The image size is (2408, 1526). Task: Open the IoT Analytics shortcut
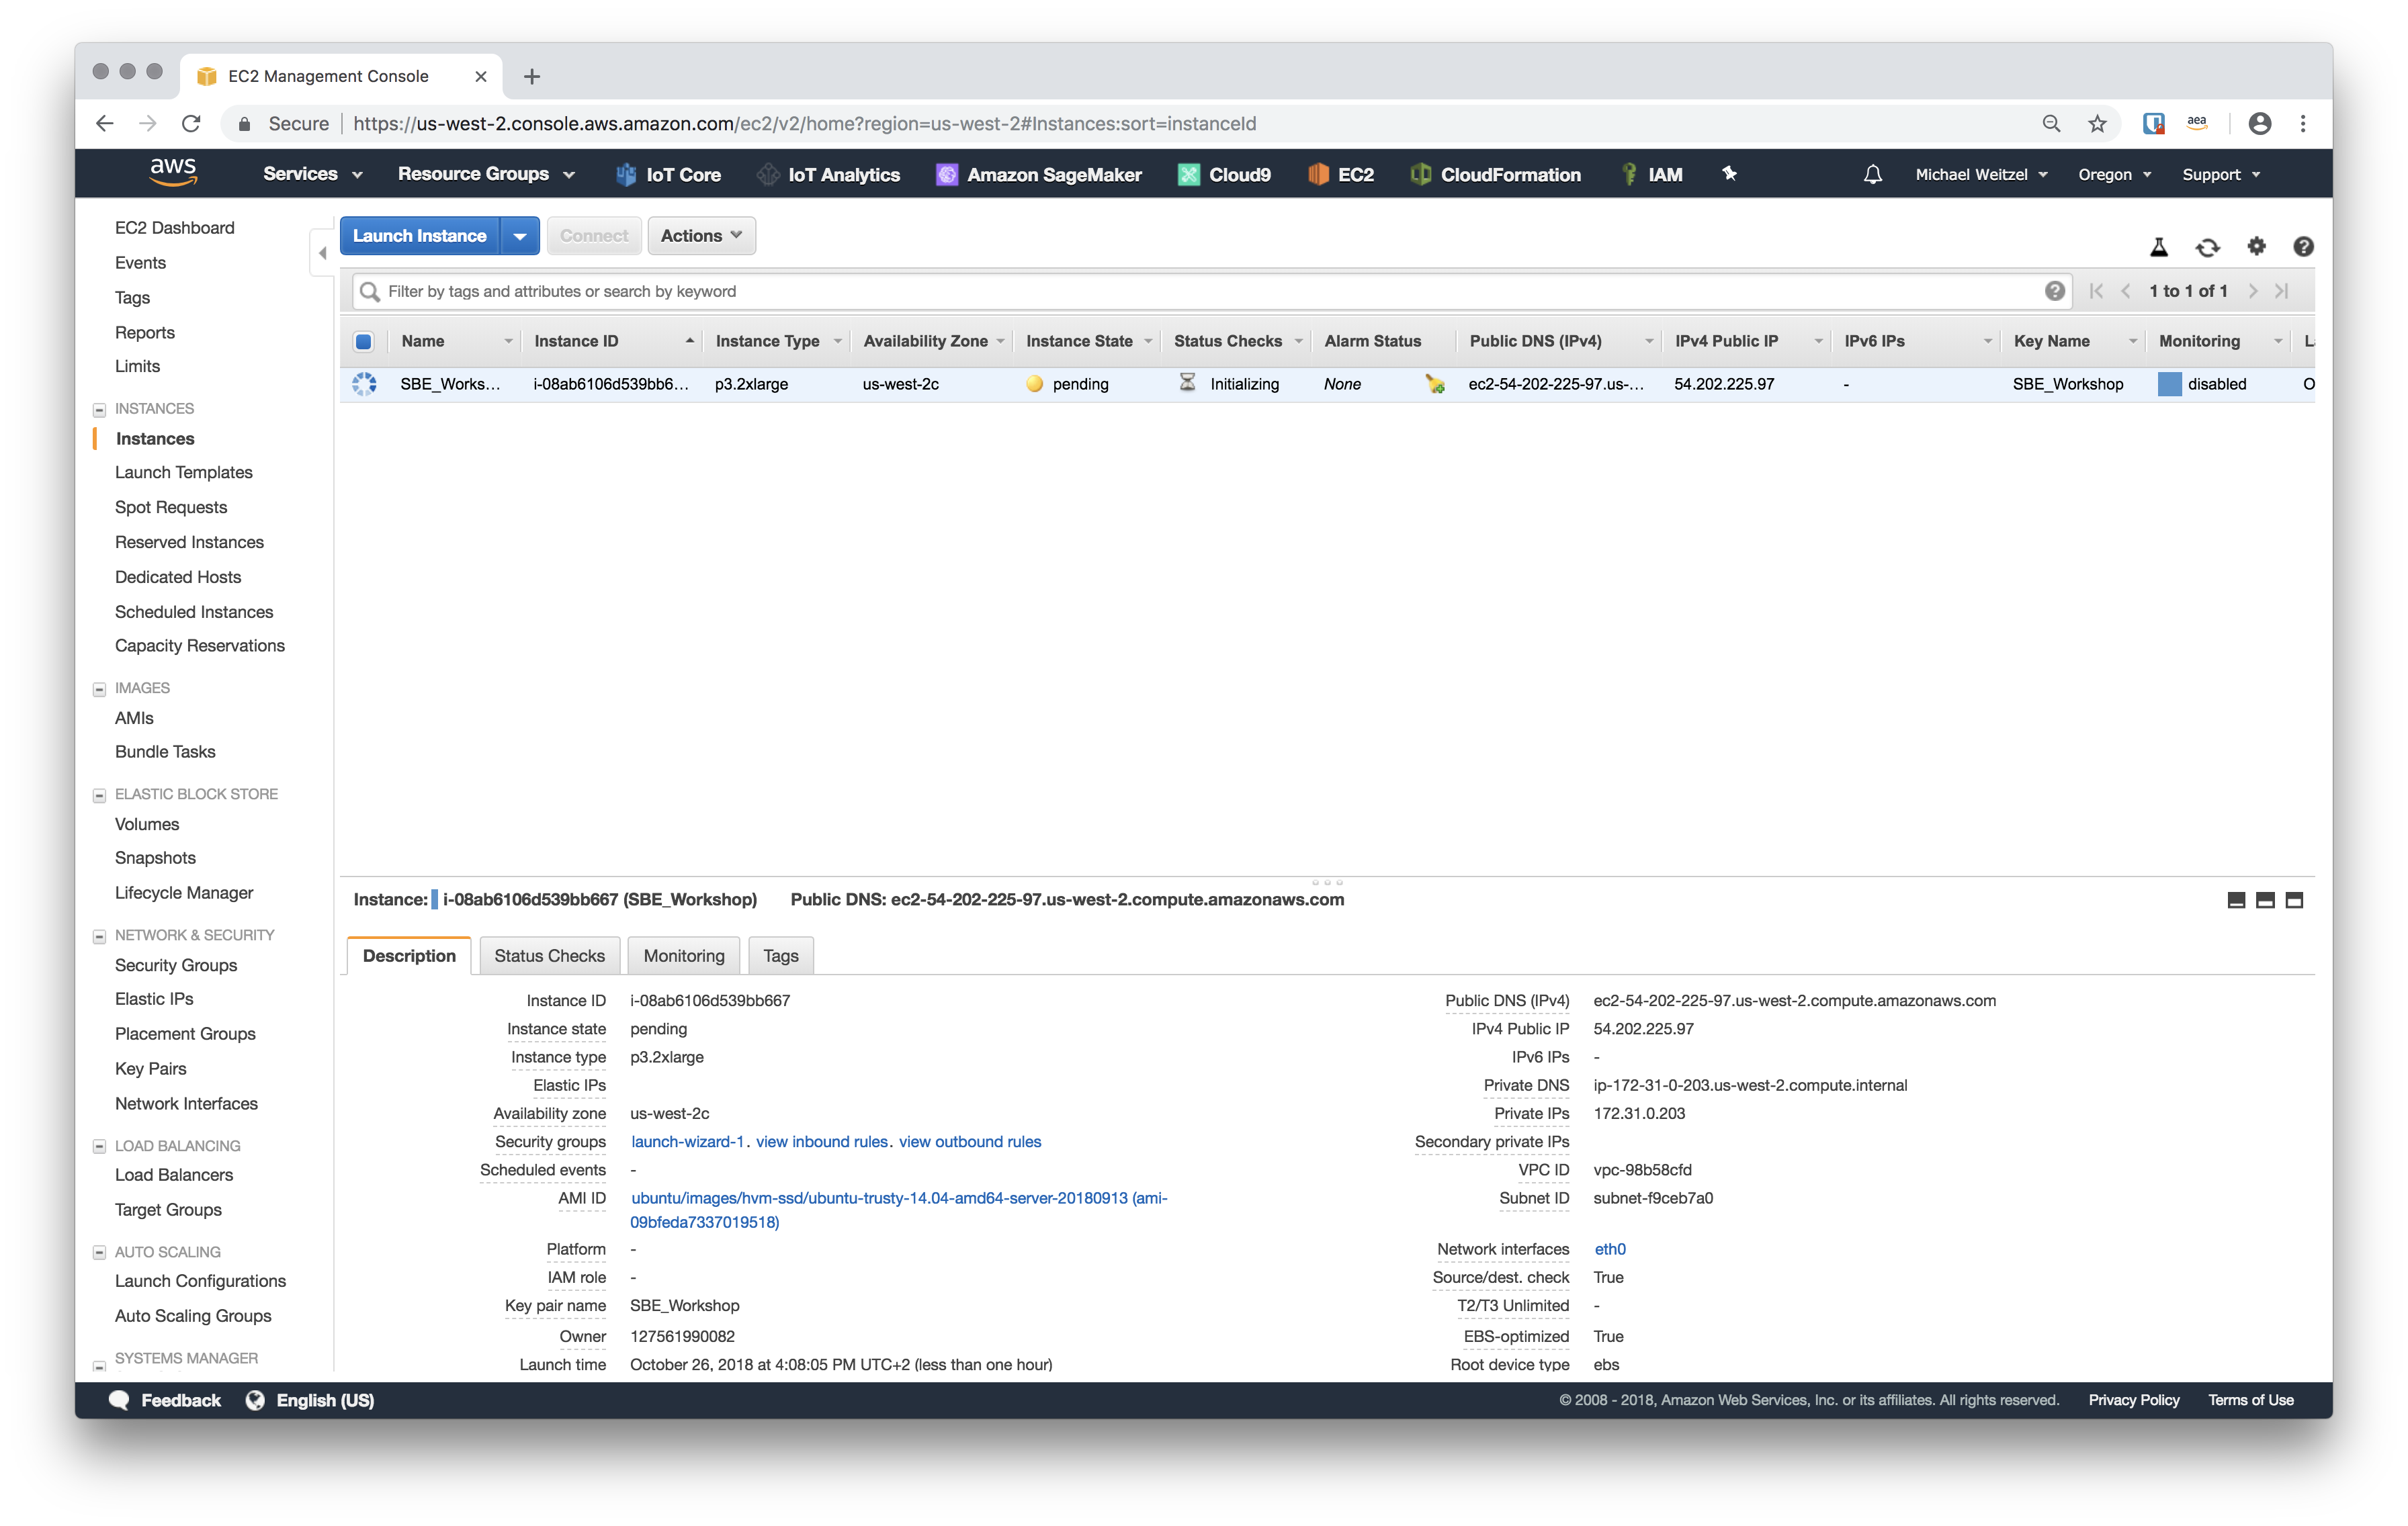(828, 174)
